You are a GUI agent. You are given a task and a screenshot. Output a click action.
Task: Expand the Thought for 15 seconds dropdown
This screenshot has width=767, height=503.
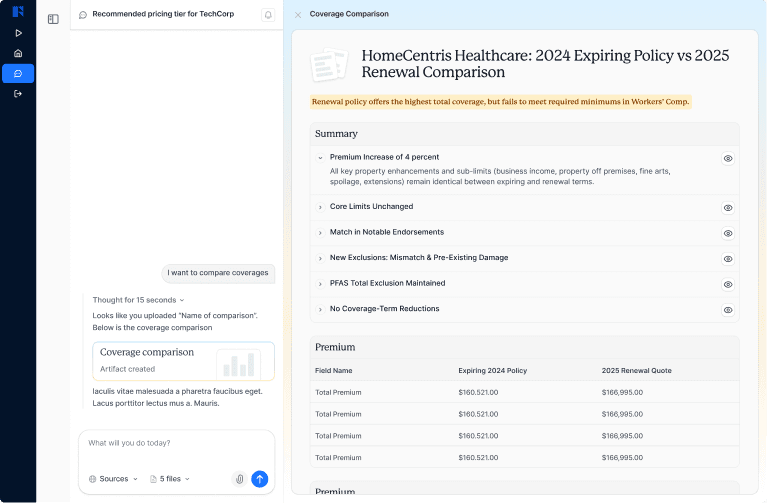(138, 300)
